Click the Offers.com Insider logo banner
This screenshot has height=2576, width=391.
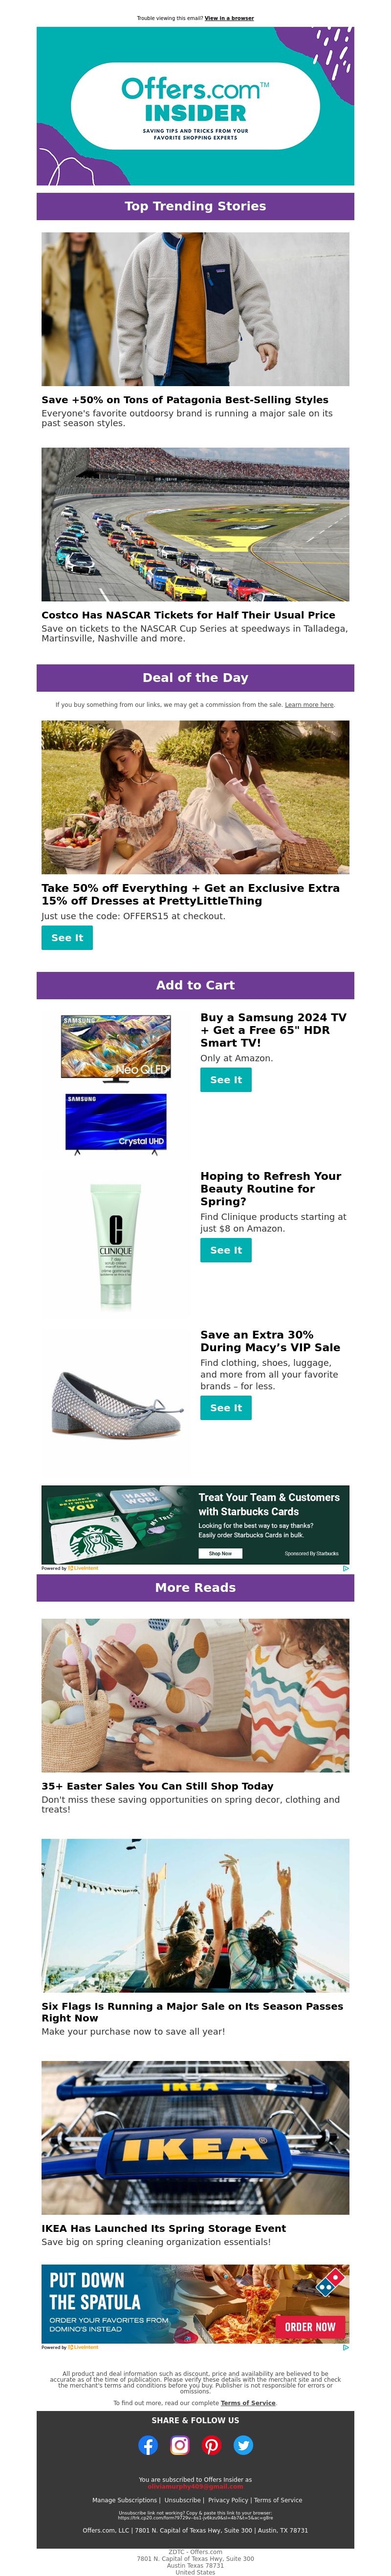coord(195,106)
